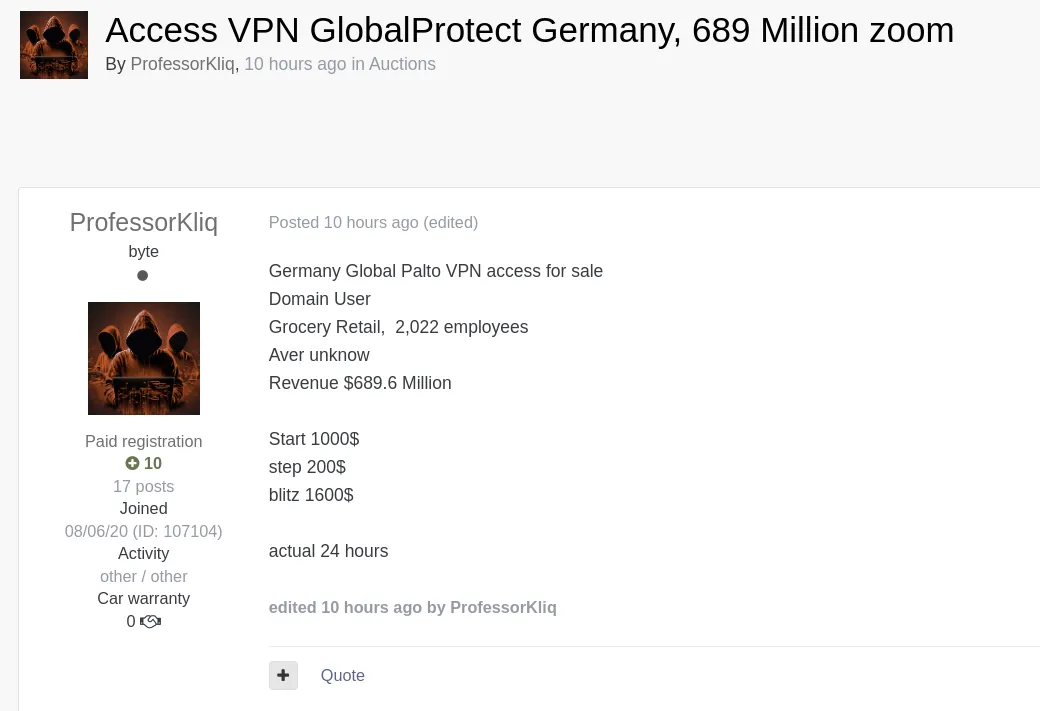Image resolution: width=1040 pixels, height=711 pixels.
Task: Click the handshake deals icon
Action: [x=150, y=621]
